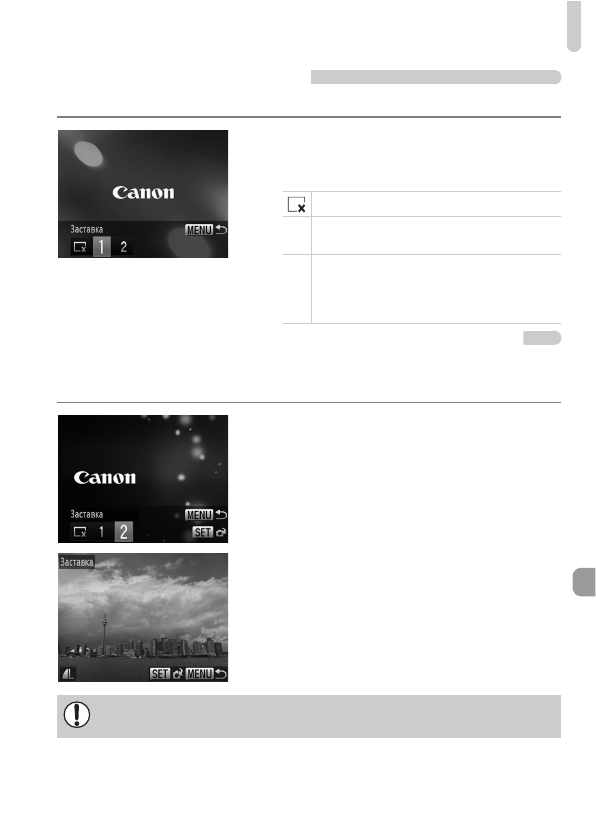The width and height of the screenshot is (596, 840).
Task: Select unhighlighted option 1 beside highlighted option 2
Action: (x=102, y=532)
